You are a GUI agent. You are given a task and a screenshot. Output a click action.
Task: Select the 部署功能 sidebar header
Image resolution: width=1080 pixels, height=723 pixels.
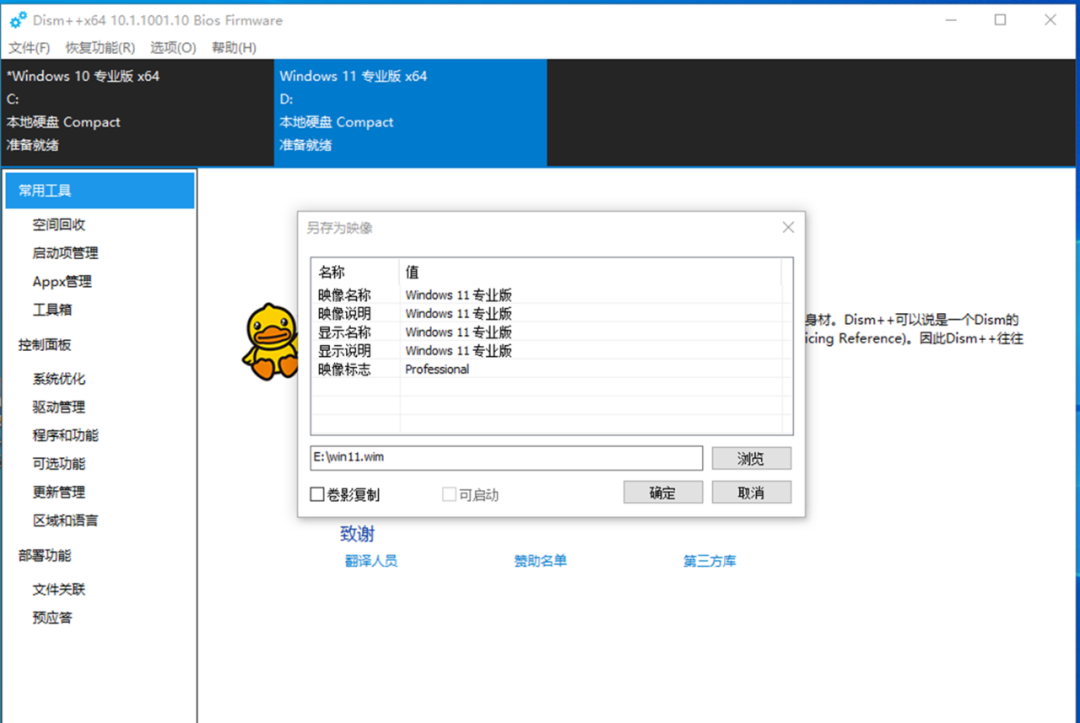[45, 555]
